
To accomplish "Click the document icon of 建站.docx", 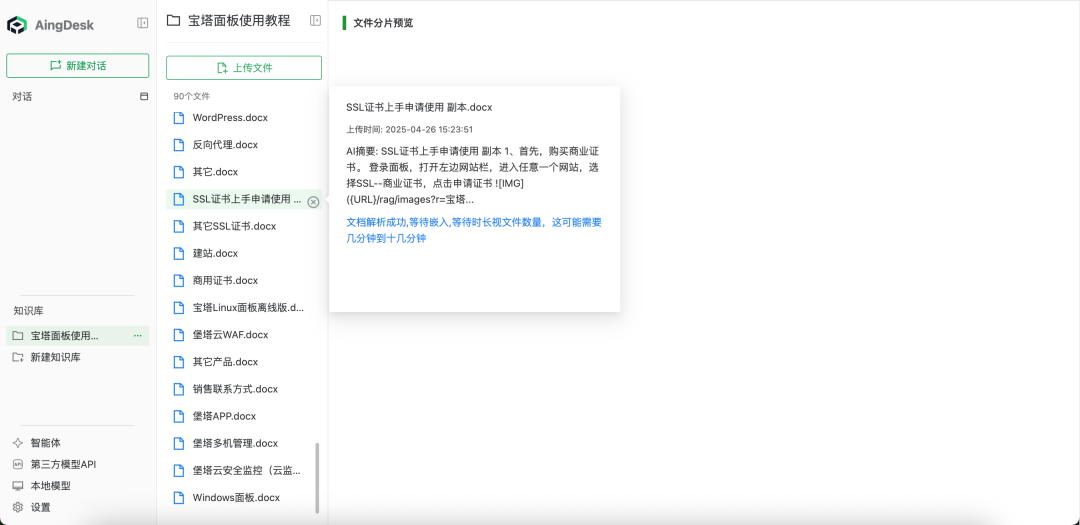I will pos(179,254).
